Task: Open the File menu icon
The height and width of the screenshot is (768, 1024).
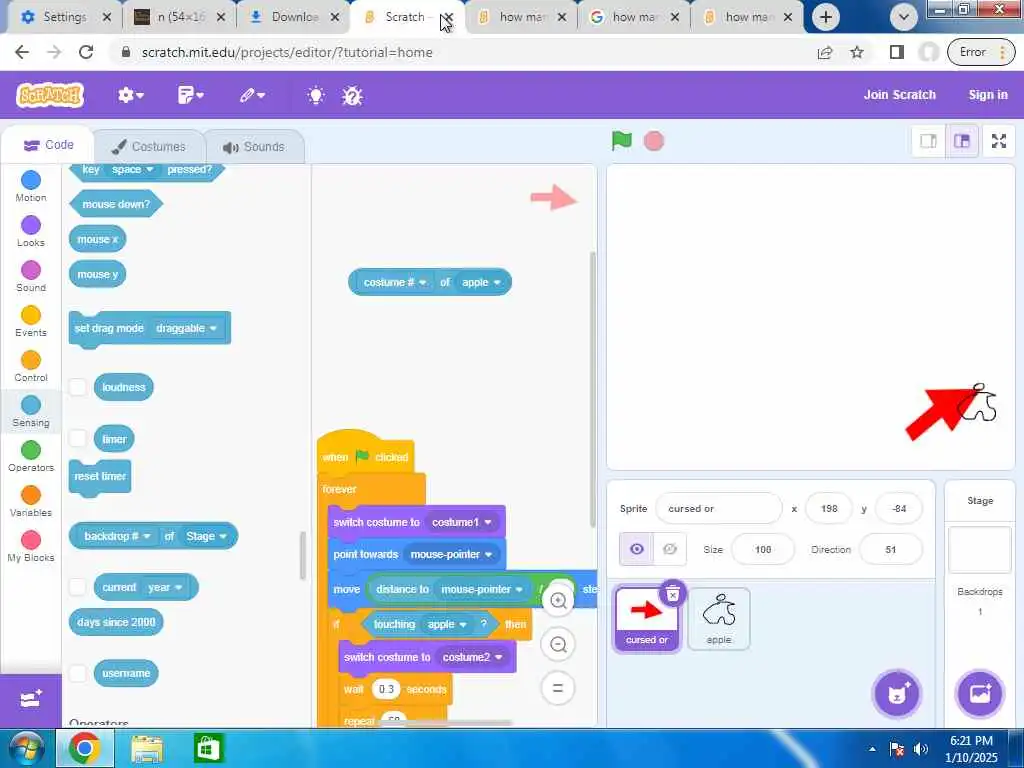Action: [x=190, y=95]
